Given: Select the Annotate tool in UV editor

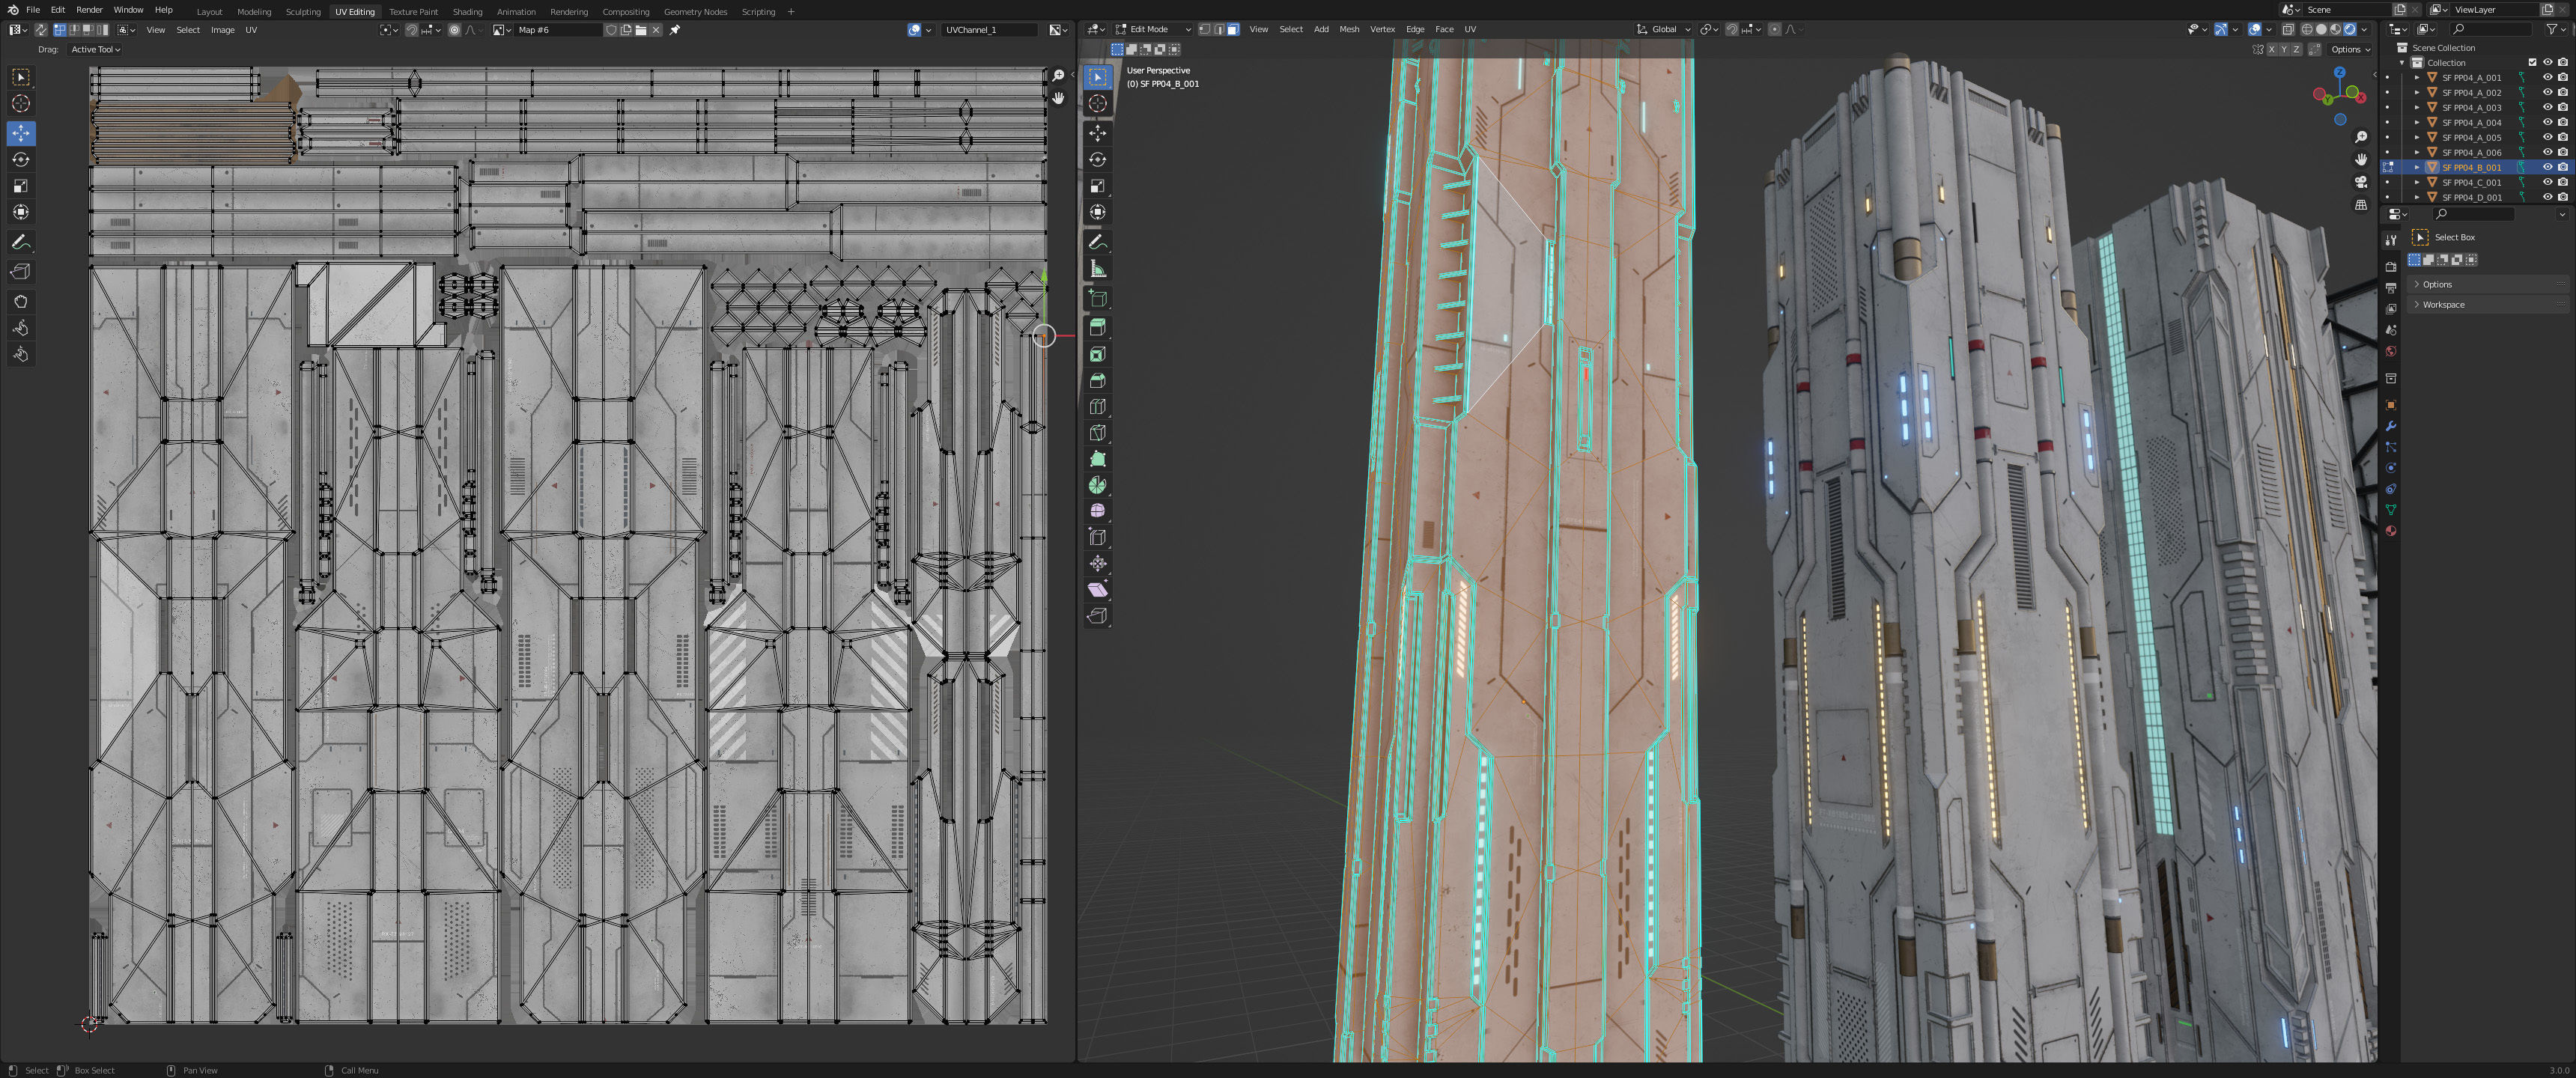Looking at the screenshot, I should tap(21, 242).
